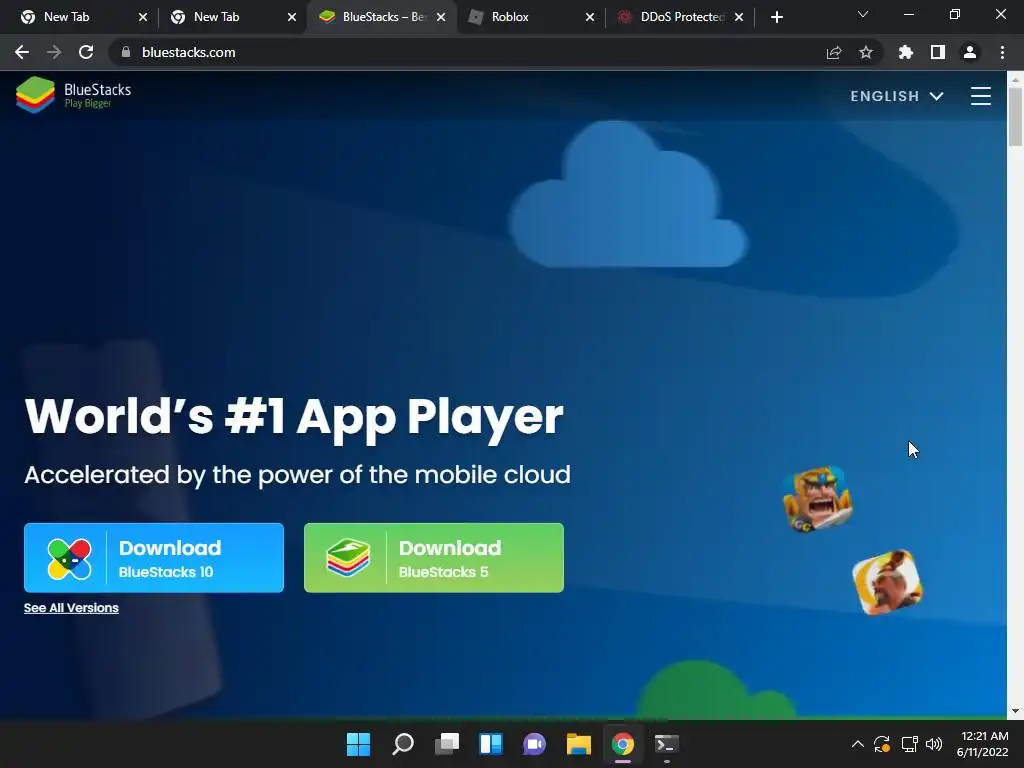Open the See All Versions link

point(71,608)
